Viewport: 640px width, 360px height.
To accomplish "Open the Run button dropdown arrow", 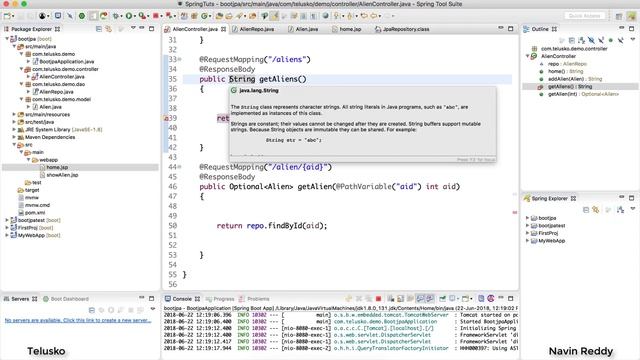I will pos(134,16).
